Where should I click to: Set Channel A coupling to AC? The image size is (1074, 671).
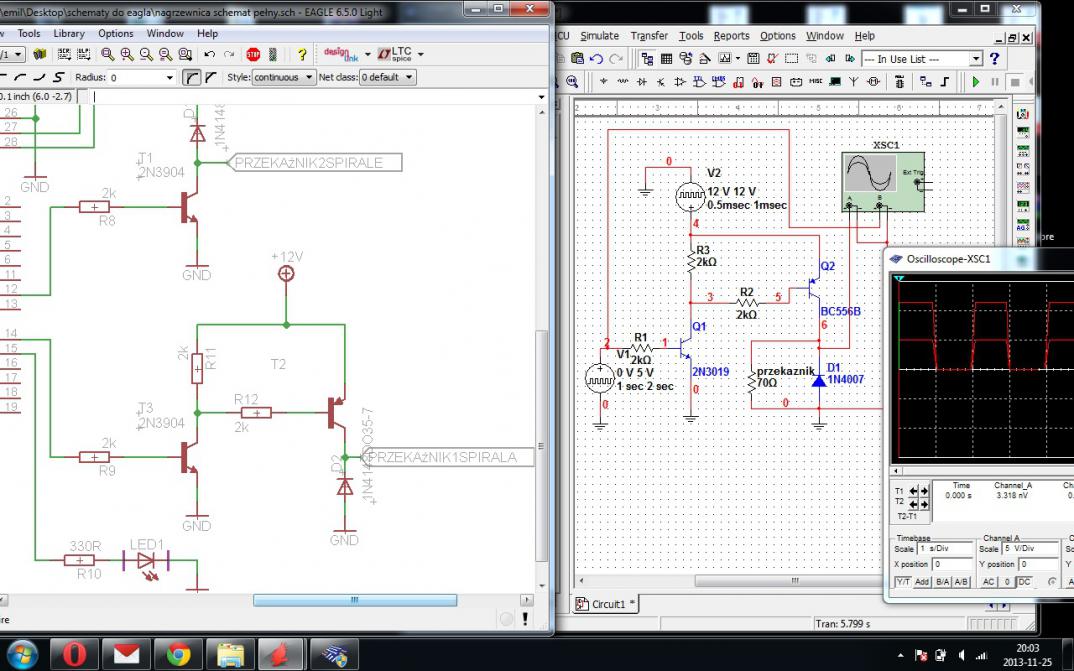pyautogui.click(x=987, y=581)
